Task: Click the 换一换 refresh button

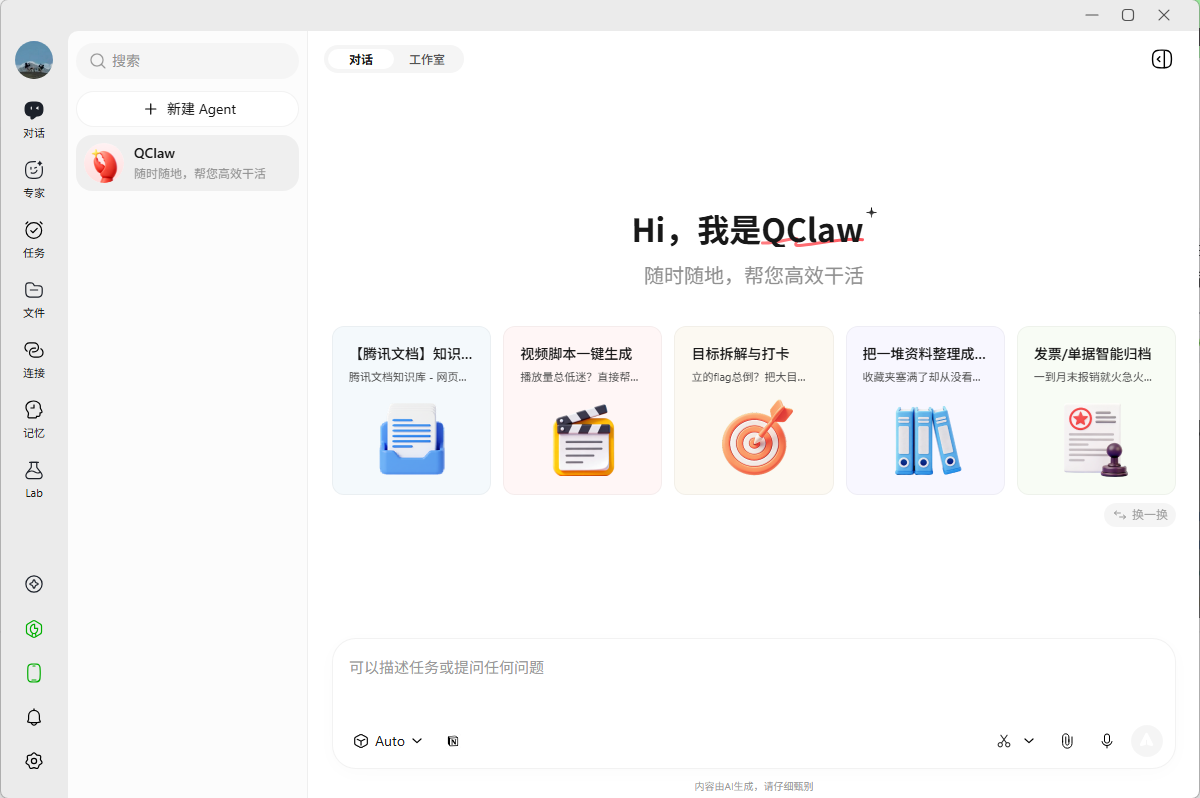Action: [x=1140, y=515]
